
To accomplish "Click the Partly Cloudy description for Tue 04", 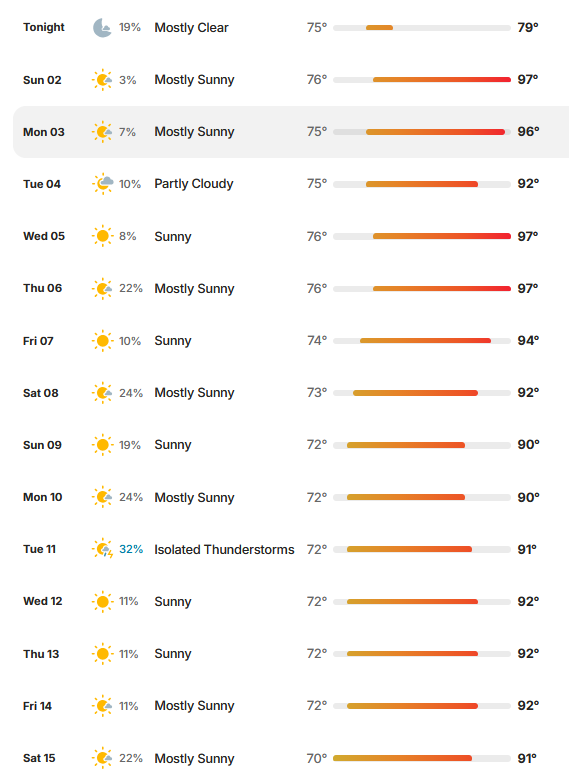I will click(193, 184).
